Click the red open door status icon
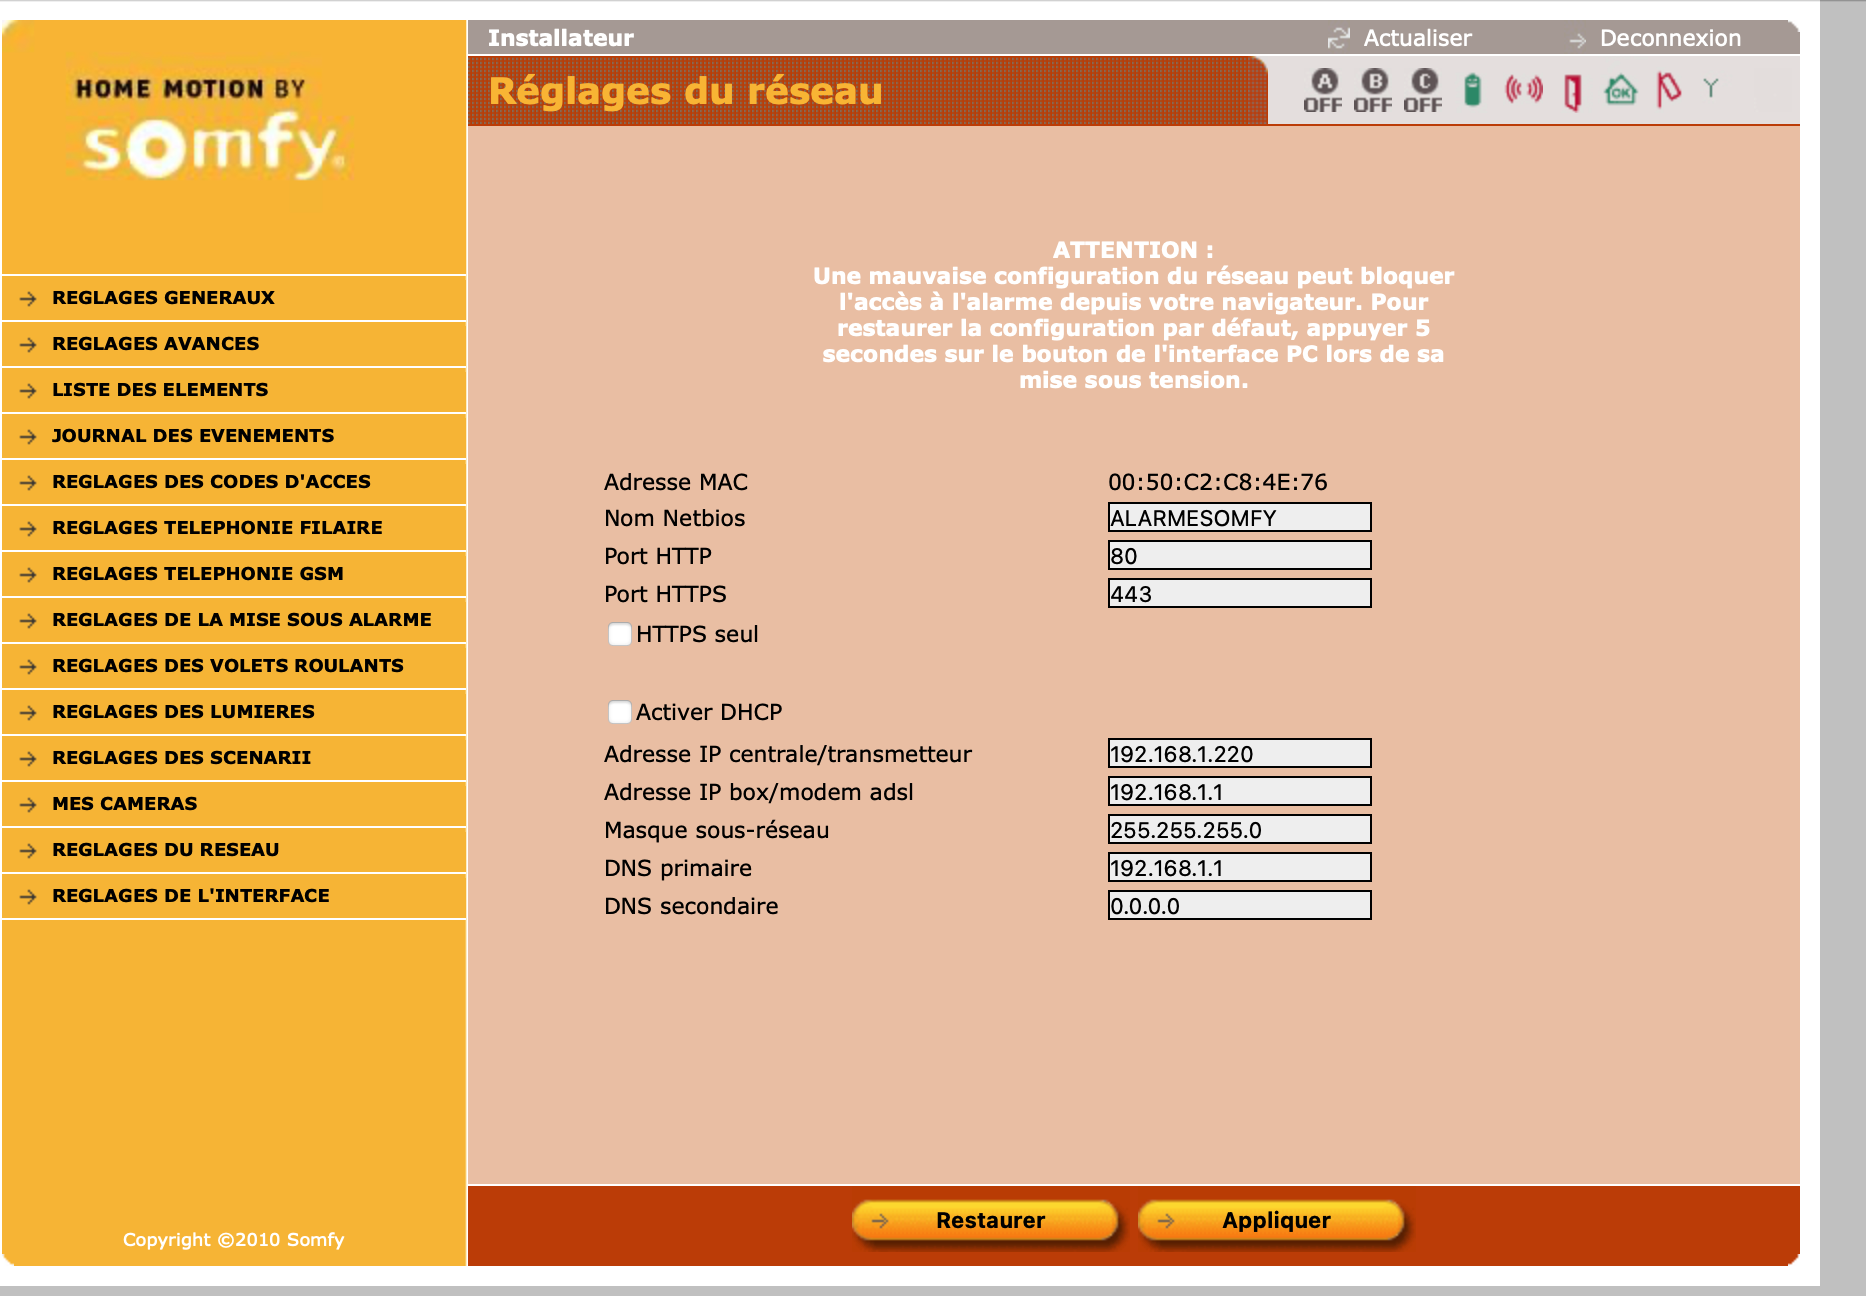1866x1296 pixels. coord(1573,92)
